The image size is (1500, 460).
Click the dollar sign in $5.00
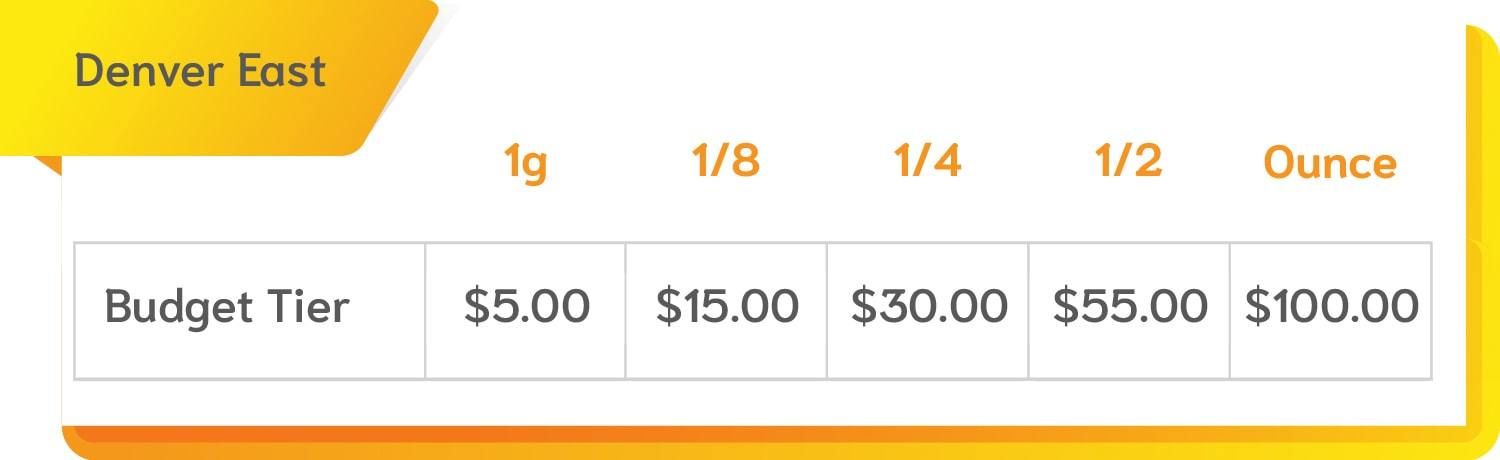pyautogui.click(x=478, y=306)
